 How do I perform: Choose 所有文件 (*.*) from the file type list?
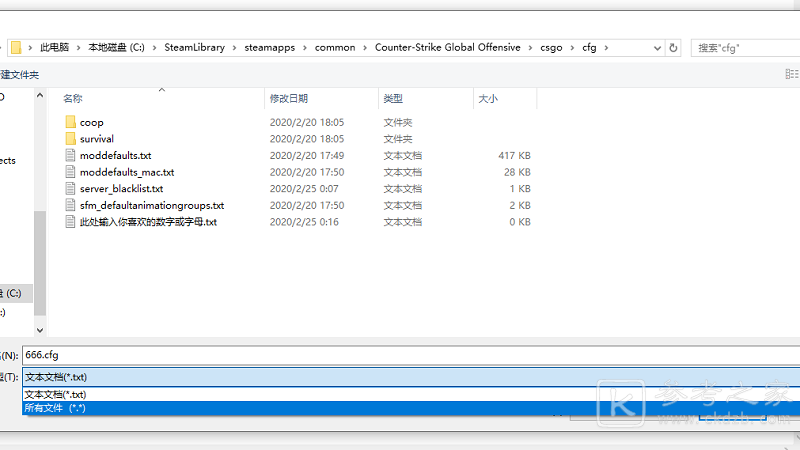55,408
